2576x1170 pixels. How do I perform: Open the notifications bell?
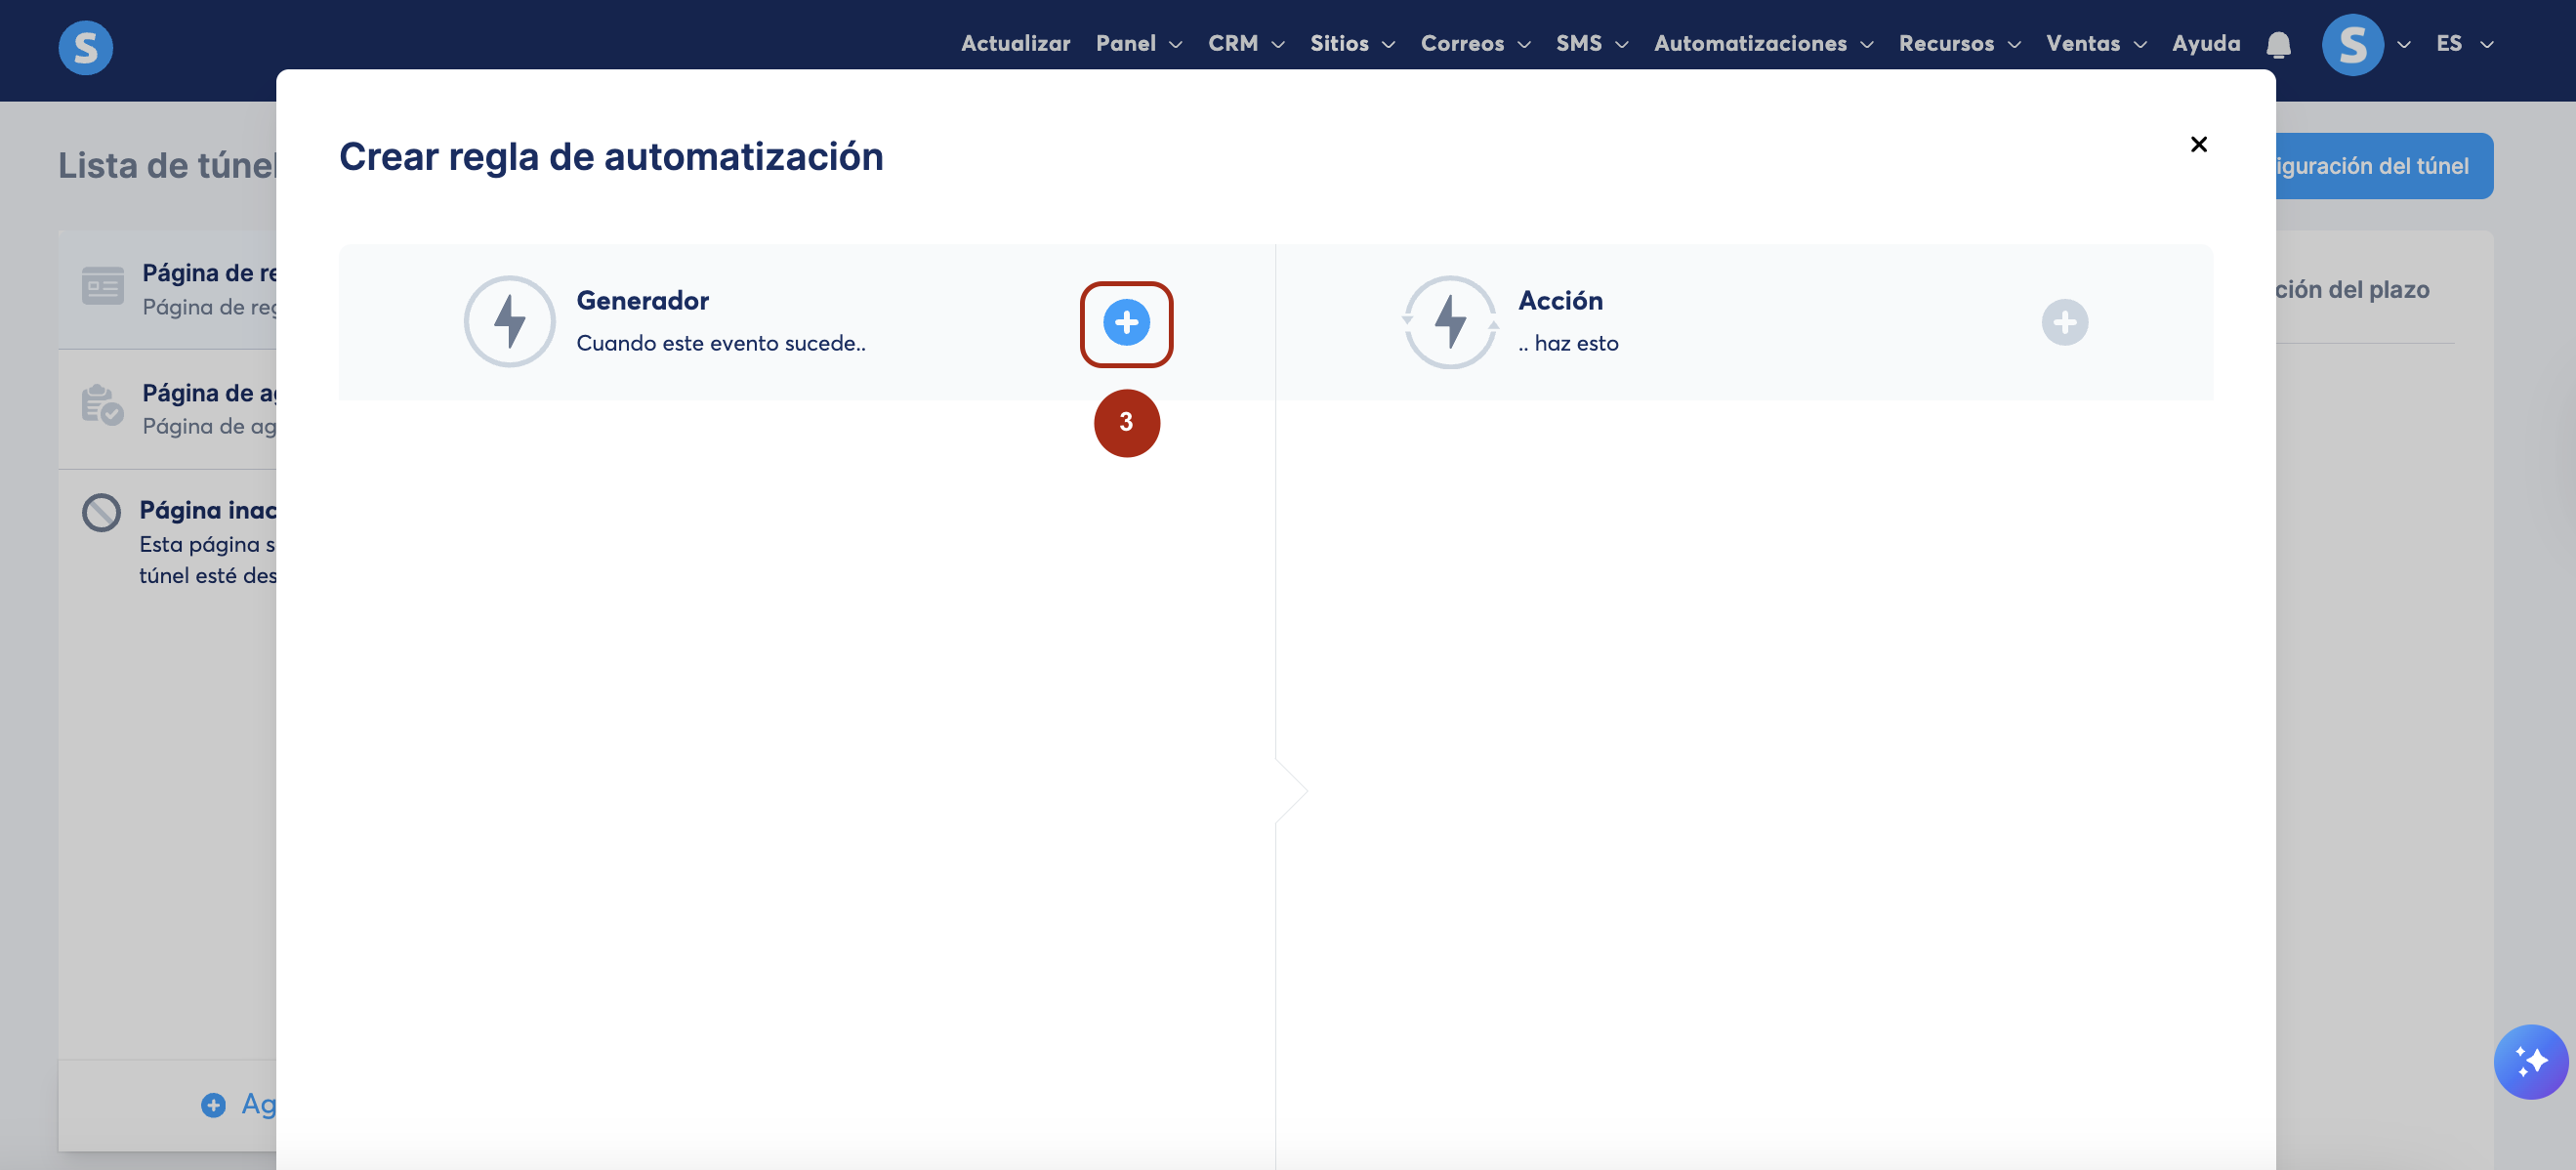pos(2278,45)
